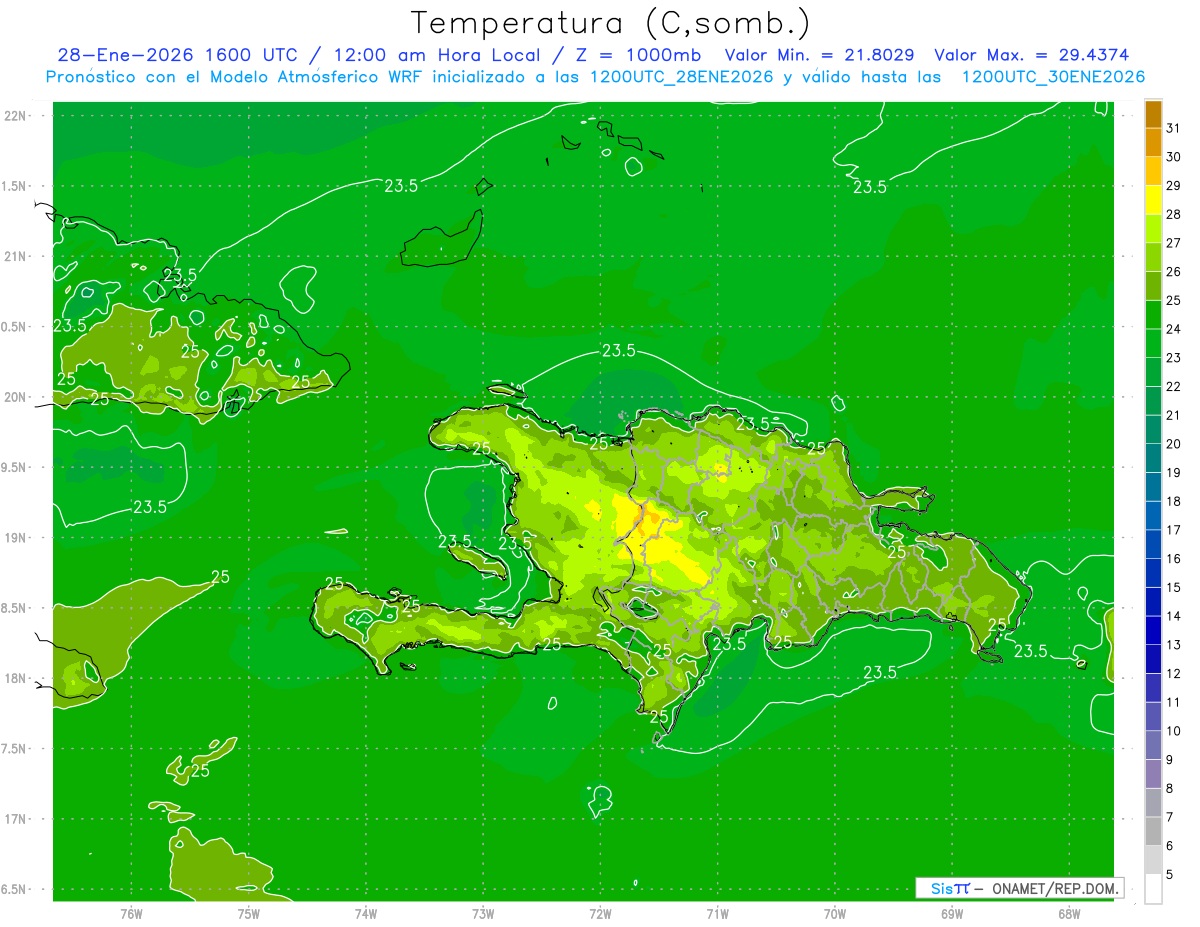Pick the dark orange swatch above legend 31

[x=1153, y=114]
